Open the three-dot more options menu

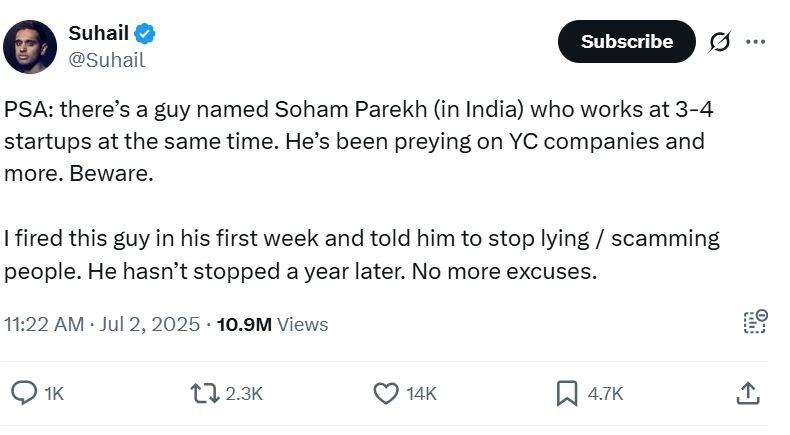[756, 42]
